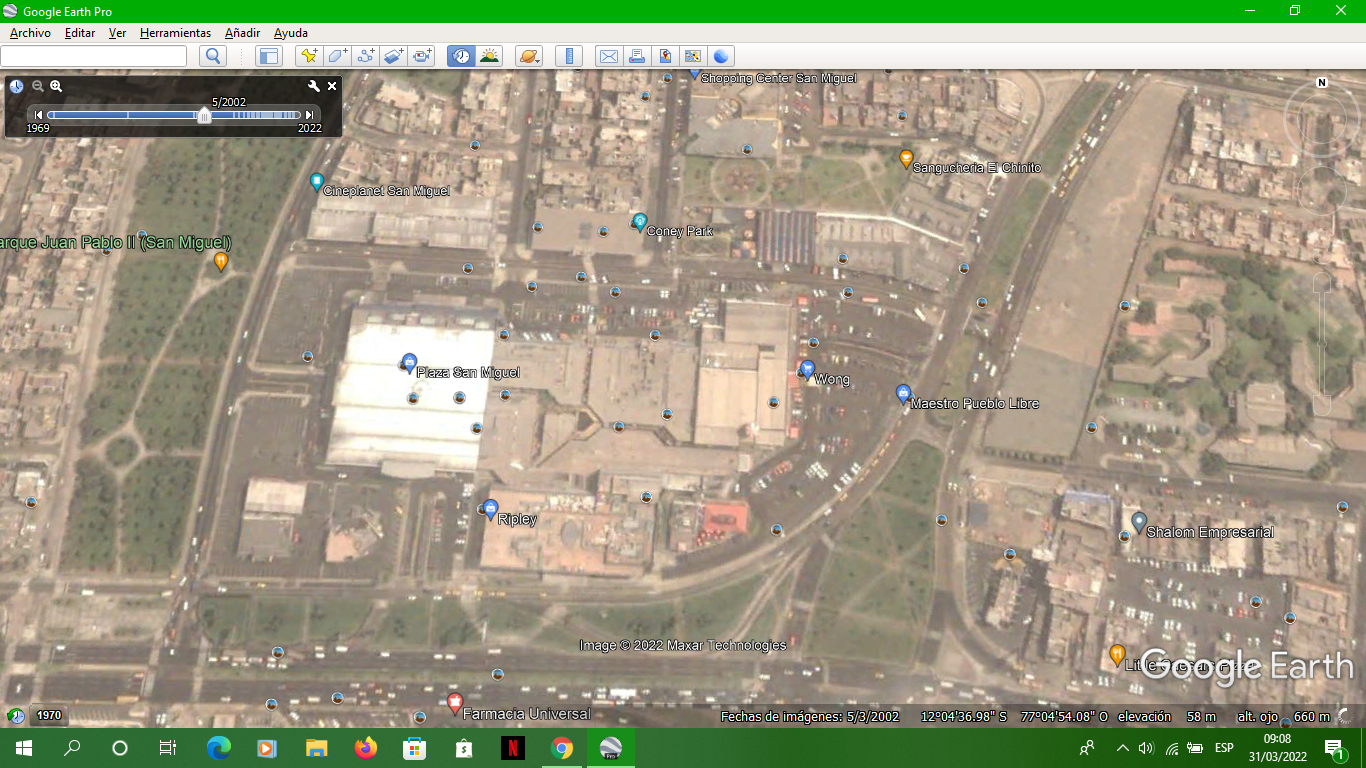Image resolution: width=1366 pixels, height=768 pixels.
Task: Select the Ruler measurement tool
Action: 568,56
